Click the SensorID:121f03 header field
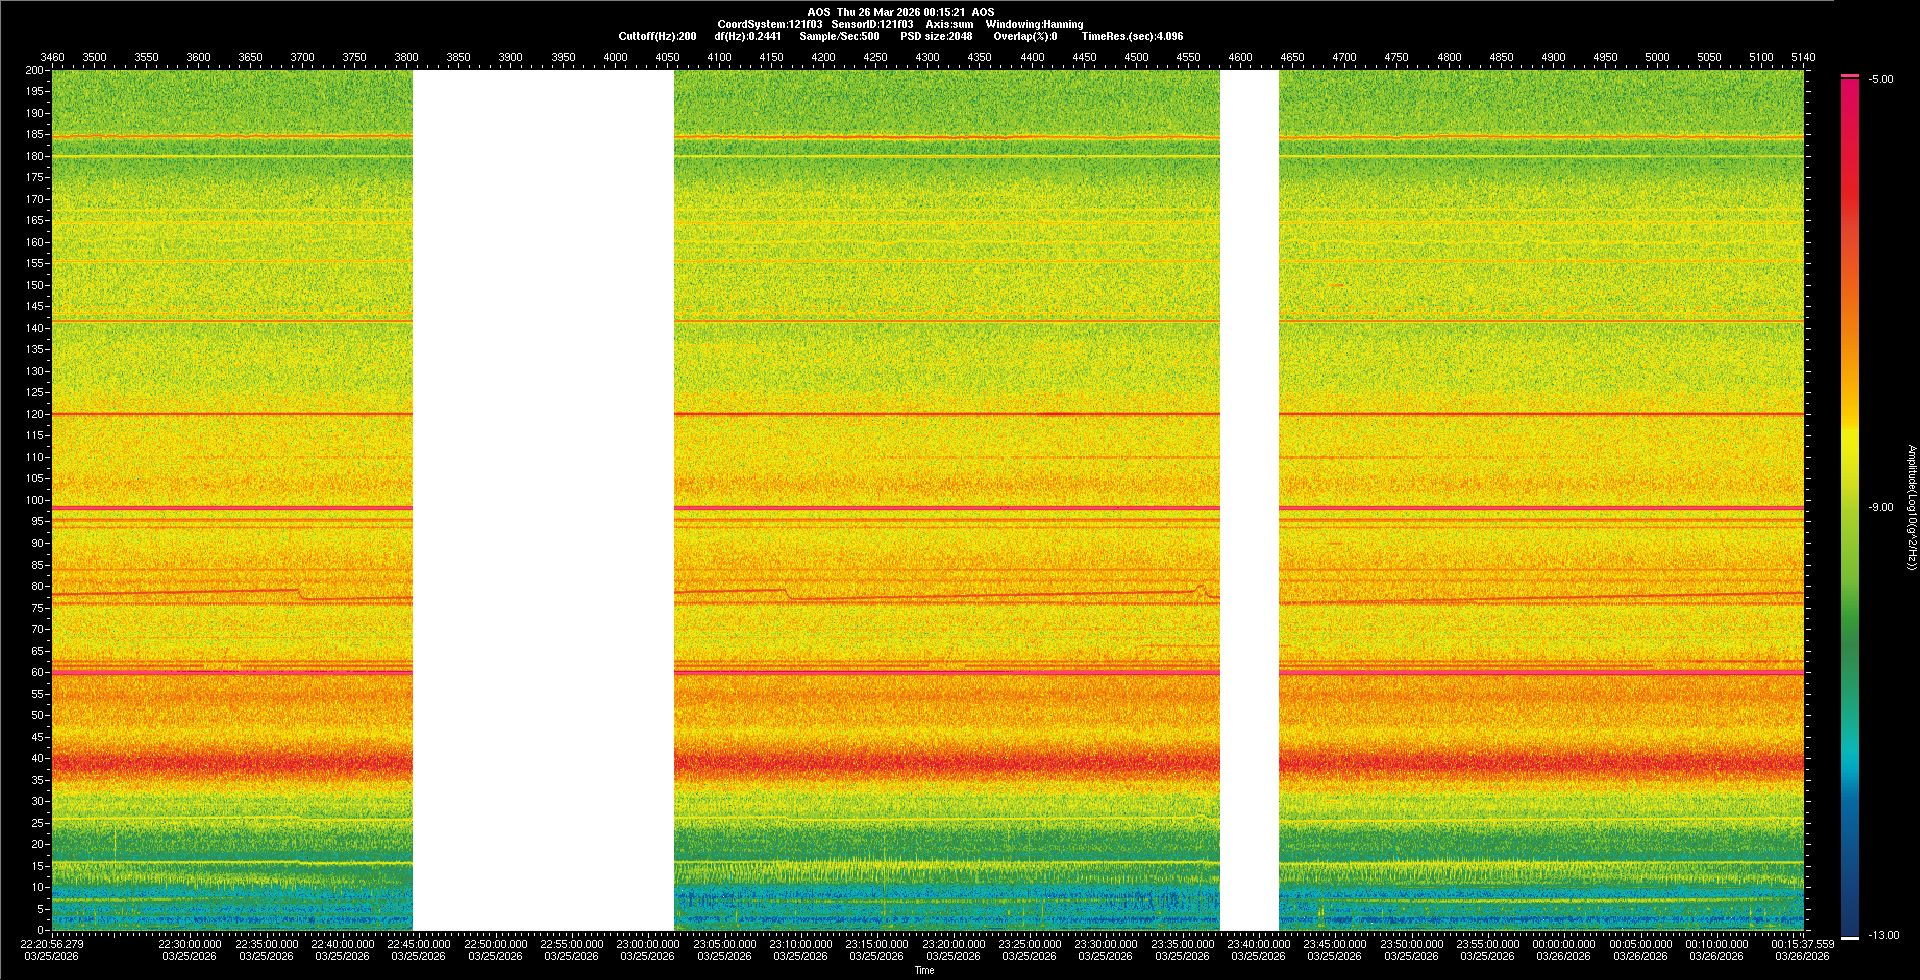Image resolution: width=1920 pixels, height=980 pixels. 872,24
